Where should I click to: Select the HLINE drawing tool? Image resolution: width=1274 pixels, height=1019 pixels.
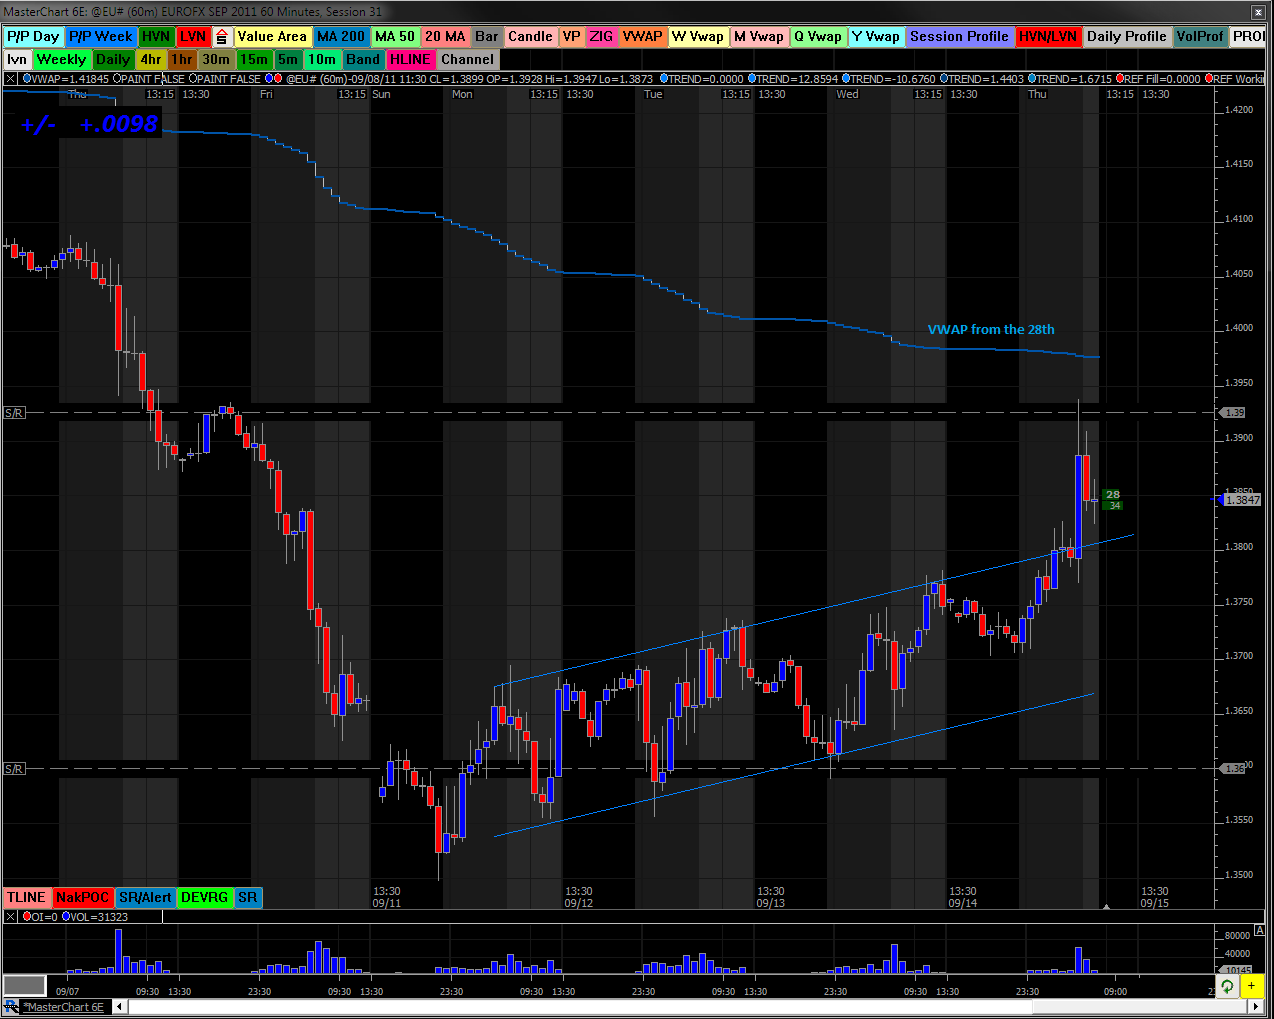pos(411,59)
